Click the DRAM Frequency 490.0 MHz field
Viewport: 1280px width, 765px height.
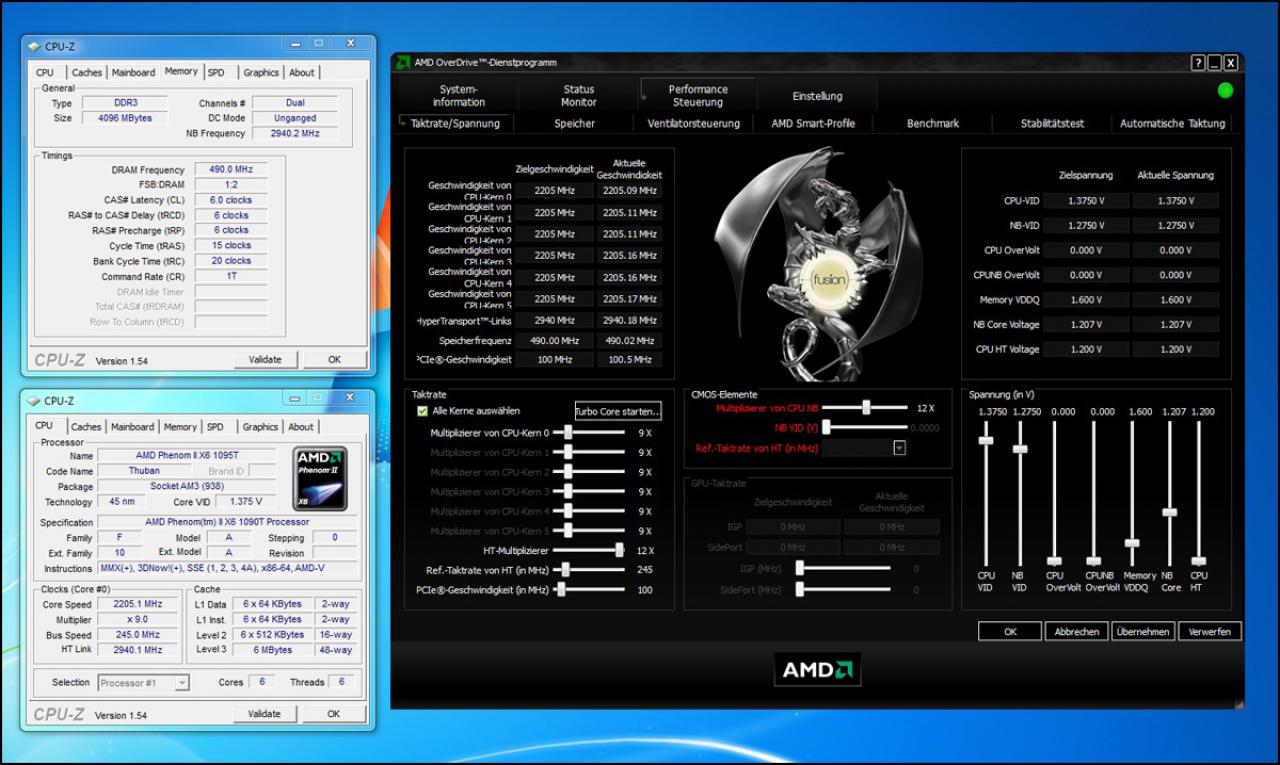[231, 170]
